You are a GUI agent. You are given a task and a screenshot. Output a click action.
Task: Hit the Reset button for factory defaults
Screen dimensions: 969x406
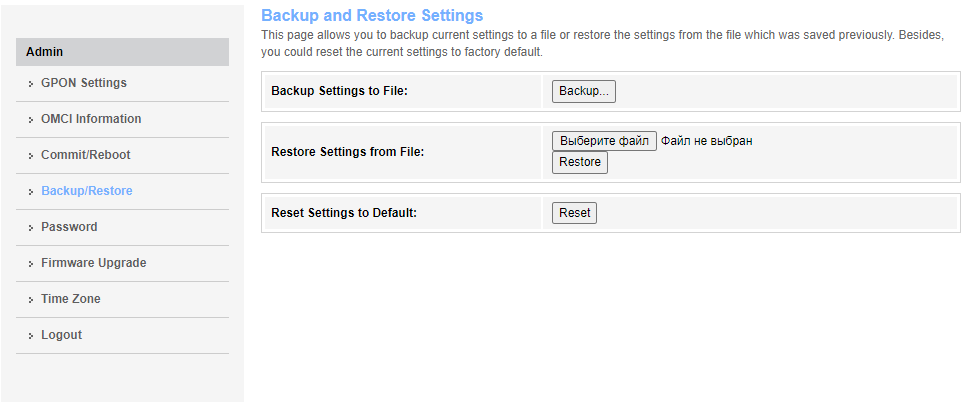[574, 213]
